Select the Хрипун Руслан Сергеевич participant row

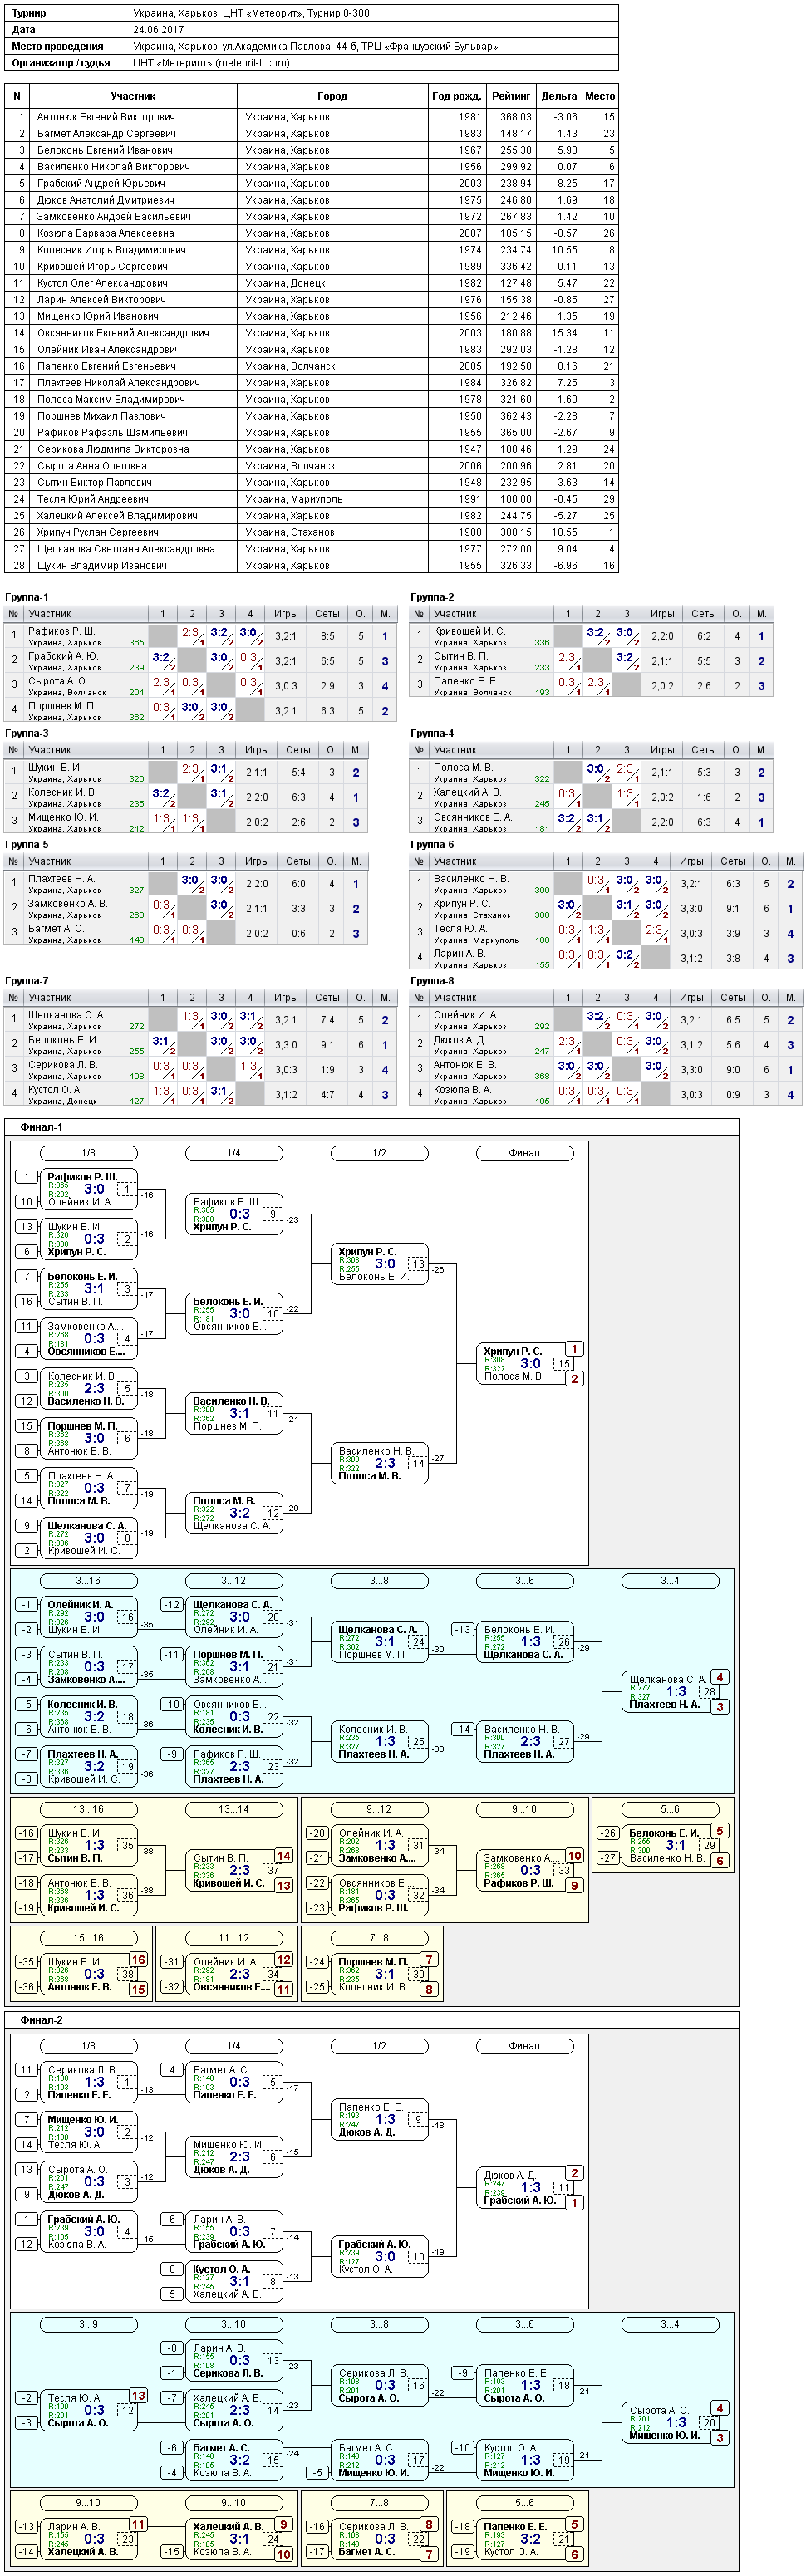(311, 532)
